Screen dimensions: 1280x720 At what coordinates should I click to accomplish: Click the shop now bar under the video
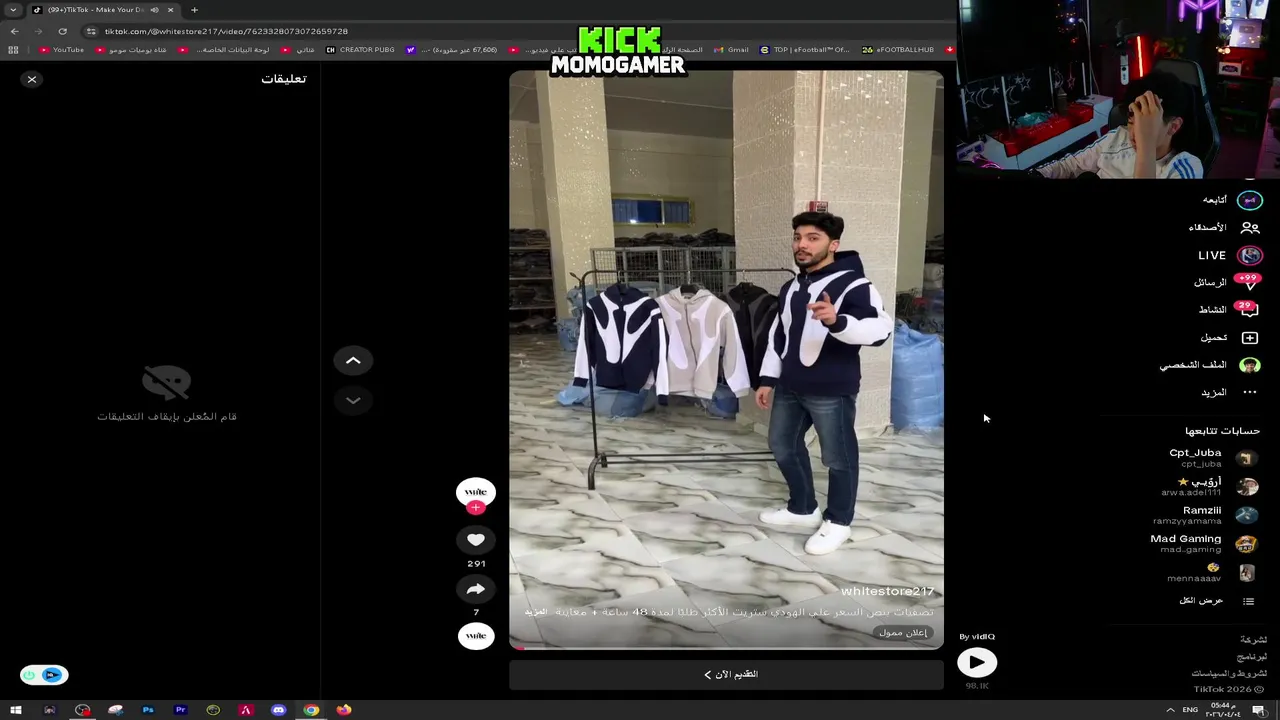click(726, 675)
